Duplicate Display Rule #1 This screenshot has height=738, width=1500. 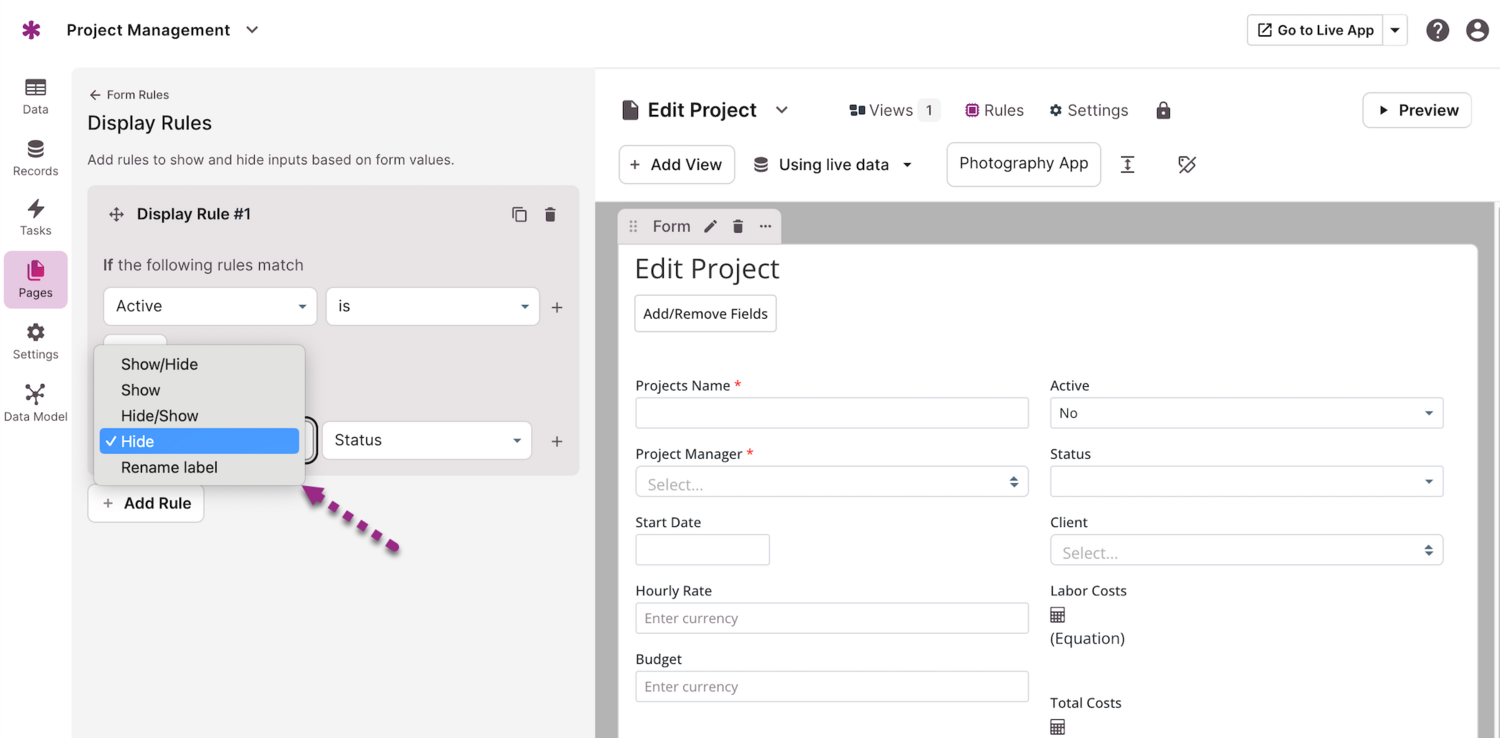click(x=519, y=214)
